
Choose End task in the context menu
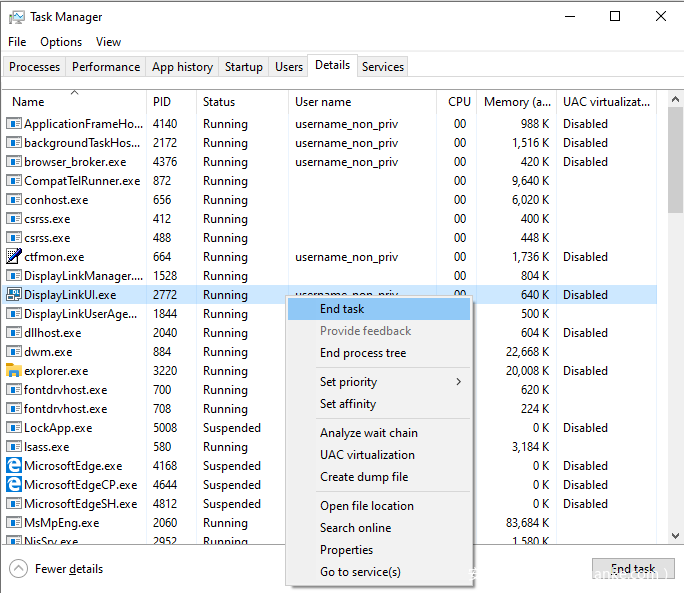click(x=342, y=309)
